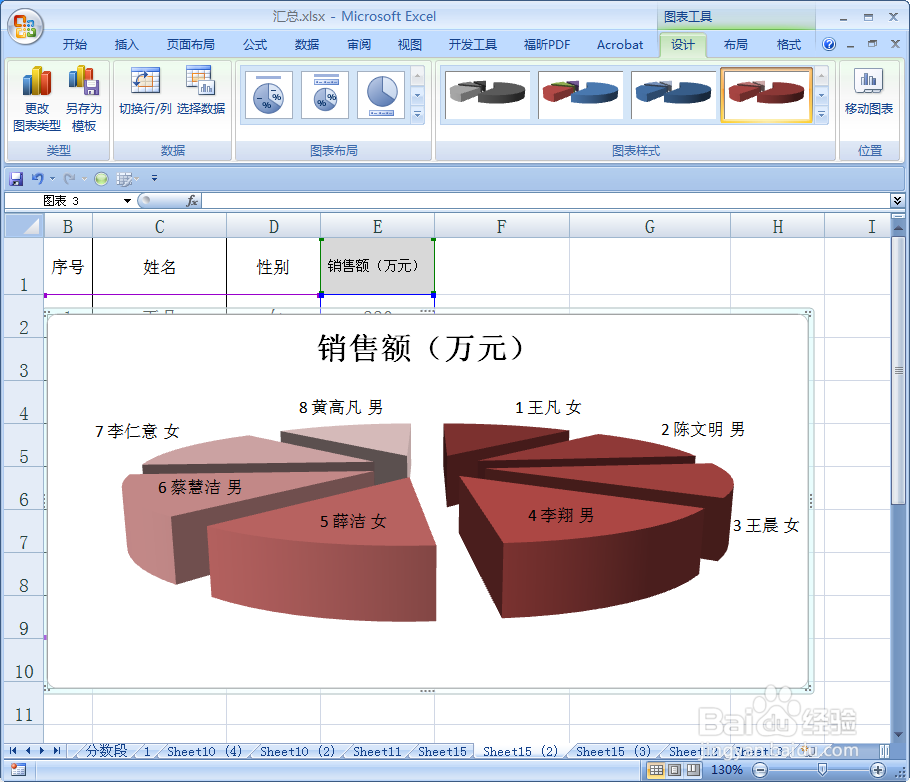Apply the multicolor pie chart style

click(x=580, y=95)
